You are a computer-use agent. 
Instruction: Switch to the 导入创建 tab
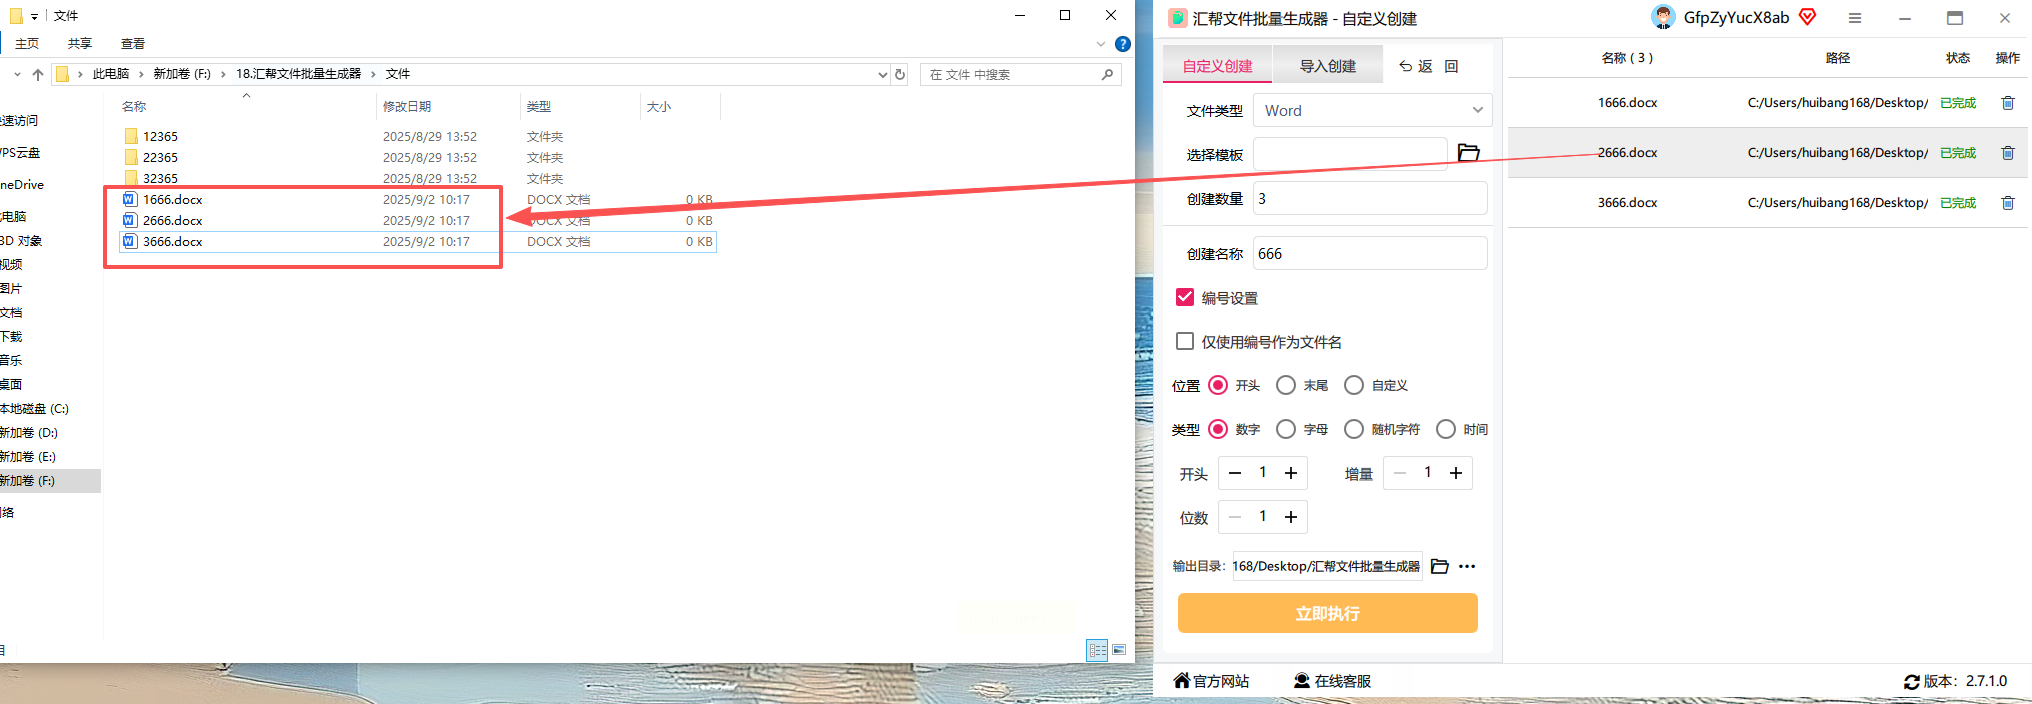tap(1328, 66)
